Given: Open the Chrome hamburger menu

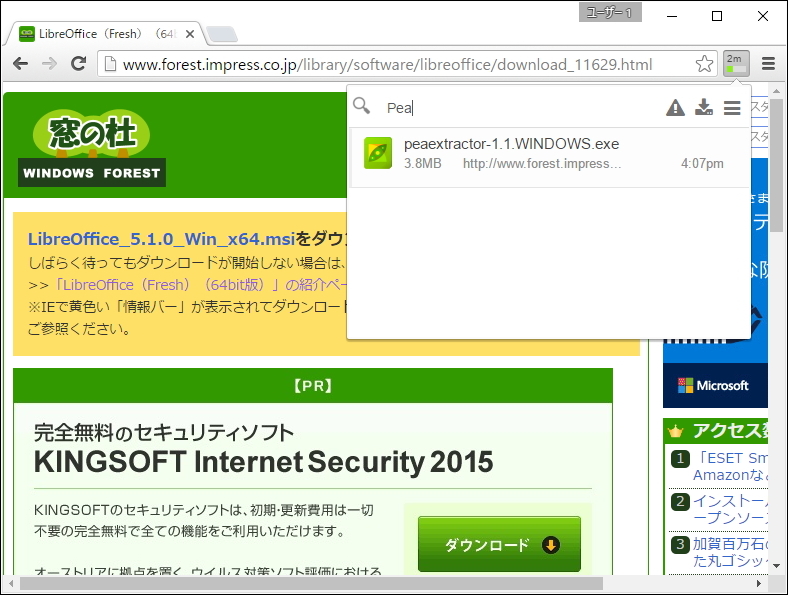Looking at the screenshot, I should 768,63.
